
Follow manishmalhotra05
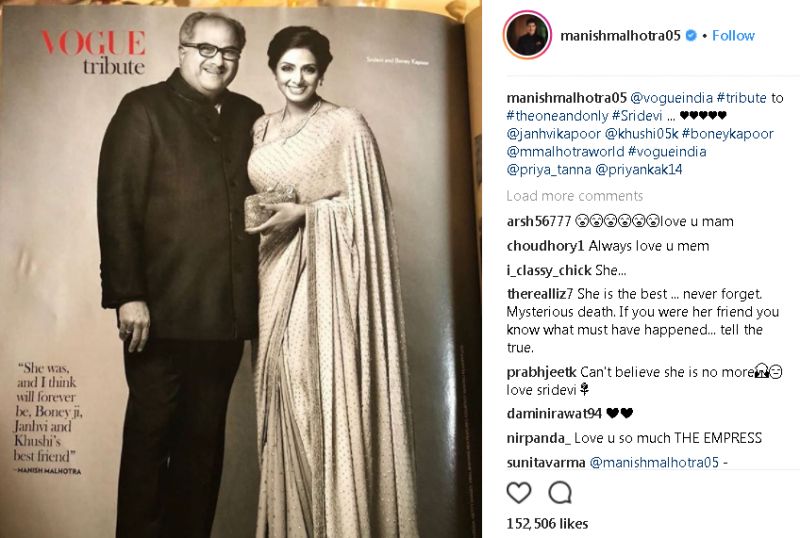coord(733,35)
